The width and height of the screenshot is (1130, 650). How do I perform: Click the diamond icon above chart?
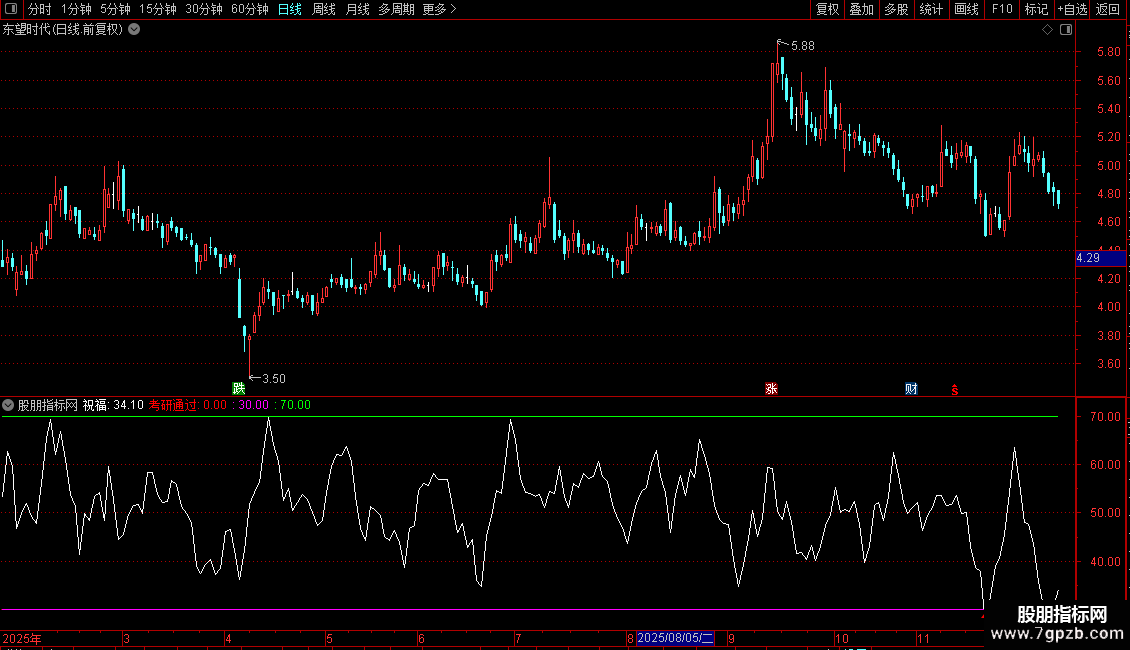tap(1048, 30)
